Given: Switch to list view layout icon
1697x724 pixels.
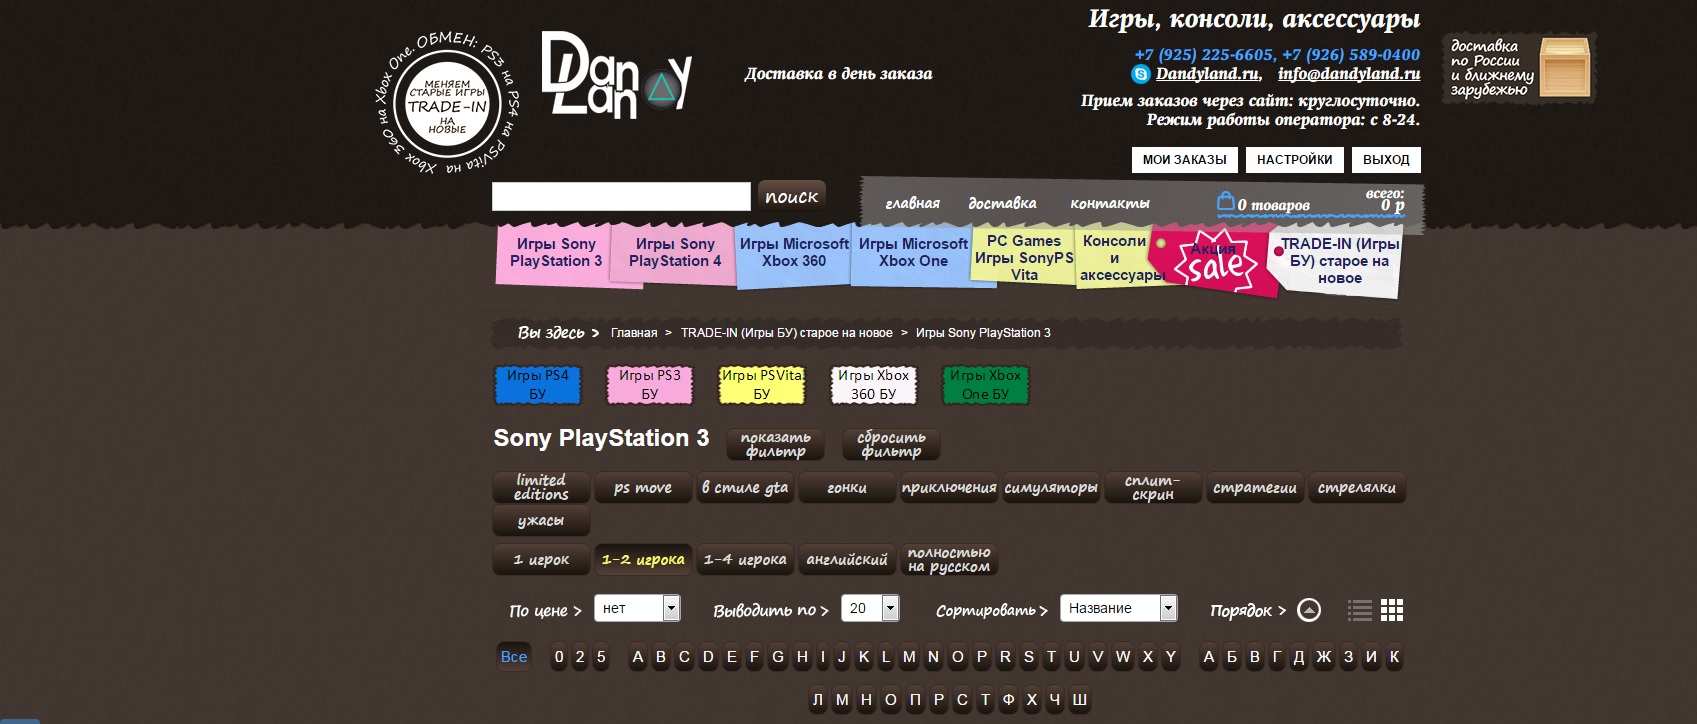Looking at the screenshot, I should [1360, 610].
